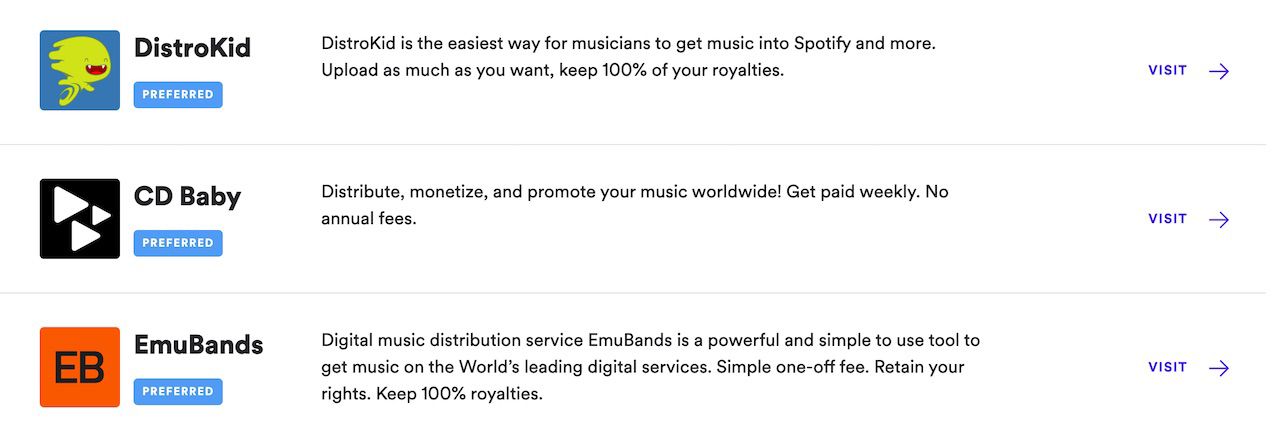The image size is (1280, 442).
Task: Click the arrow icon next to DistroKid's Visit
Action: [x=1218, y=71]
